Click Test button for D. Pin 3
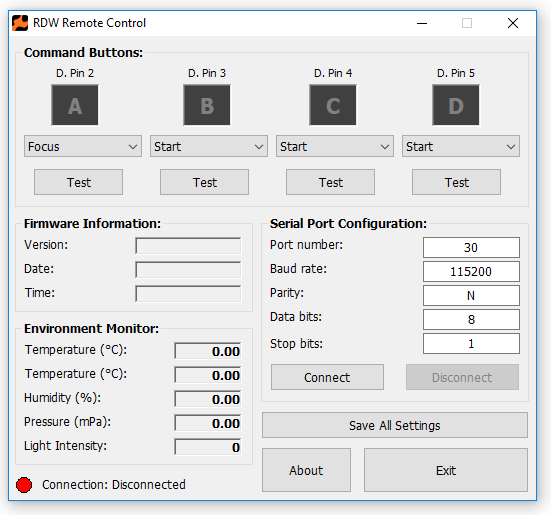This screenshot has height=515, width=551. point(205,182)
